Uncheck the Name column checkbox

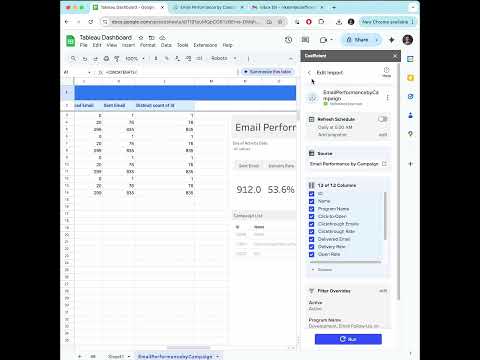311,201
